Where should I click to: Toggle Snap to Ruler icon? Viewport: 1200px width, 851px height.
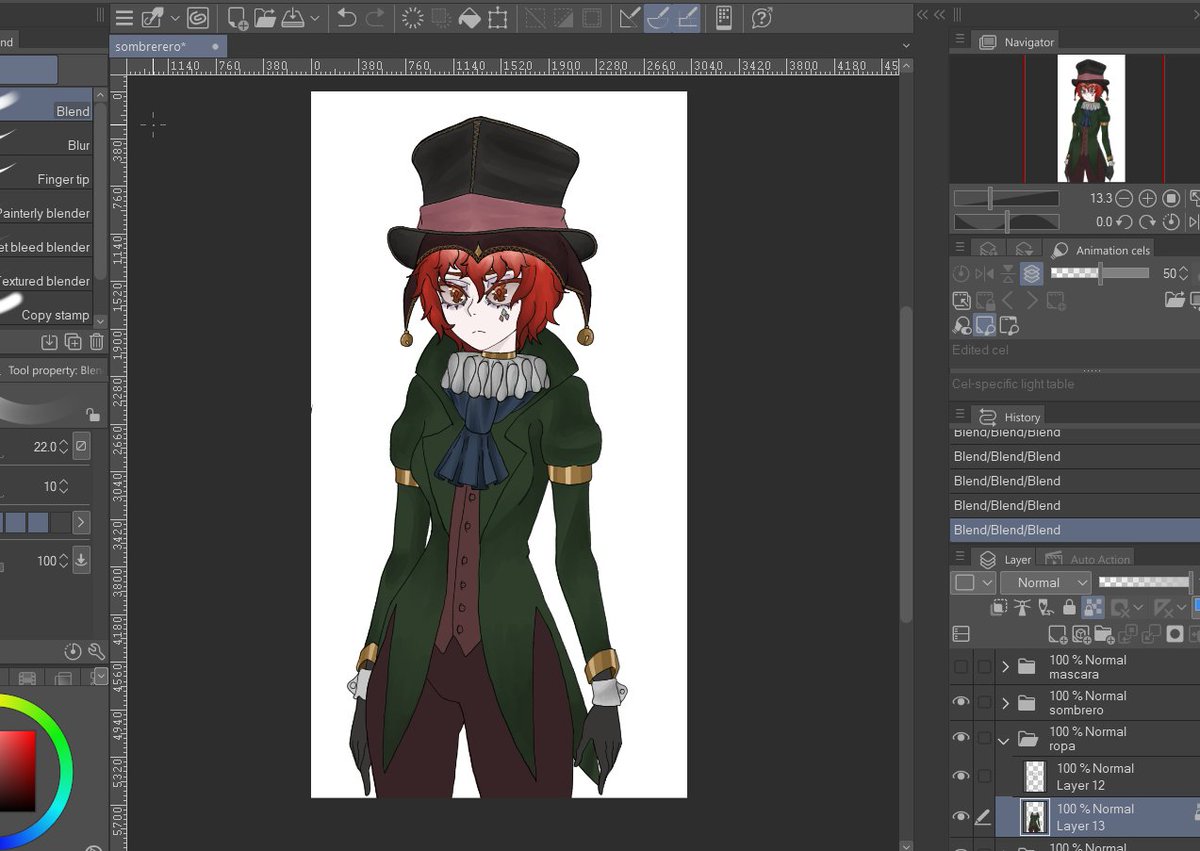[629, 18]
